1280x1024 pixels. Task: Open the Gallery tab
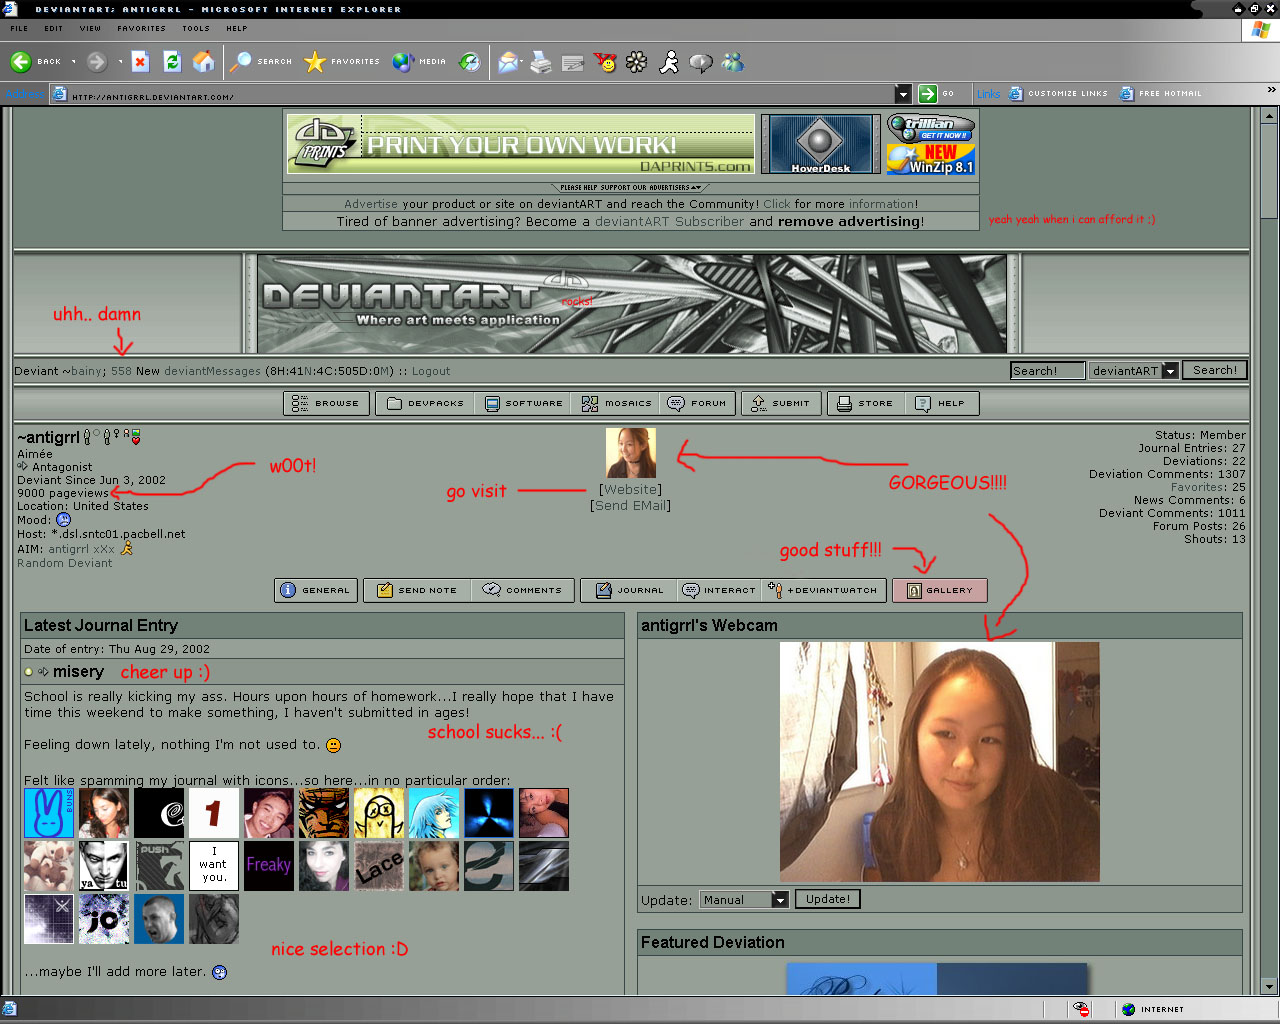[940, 590]
